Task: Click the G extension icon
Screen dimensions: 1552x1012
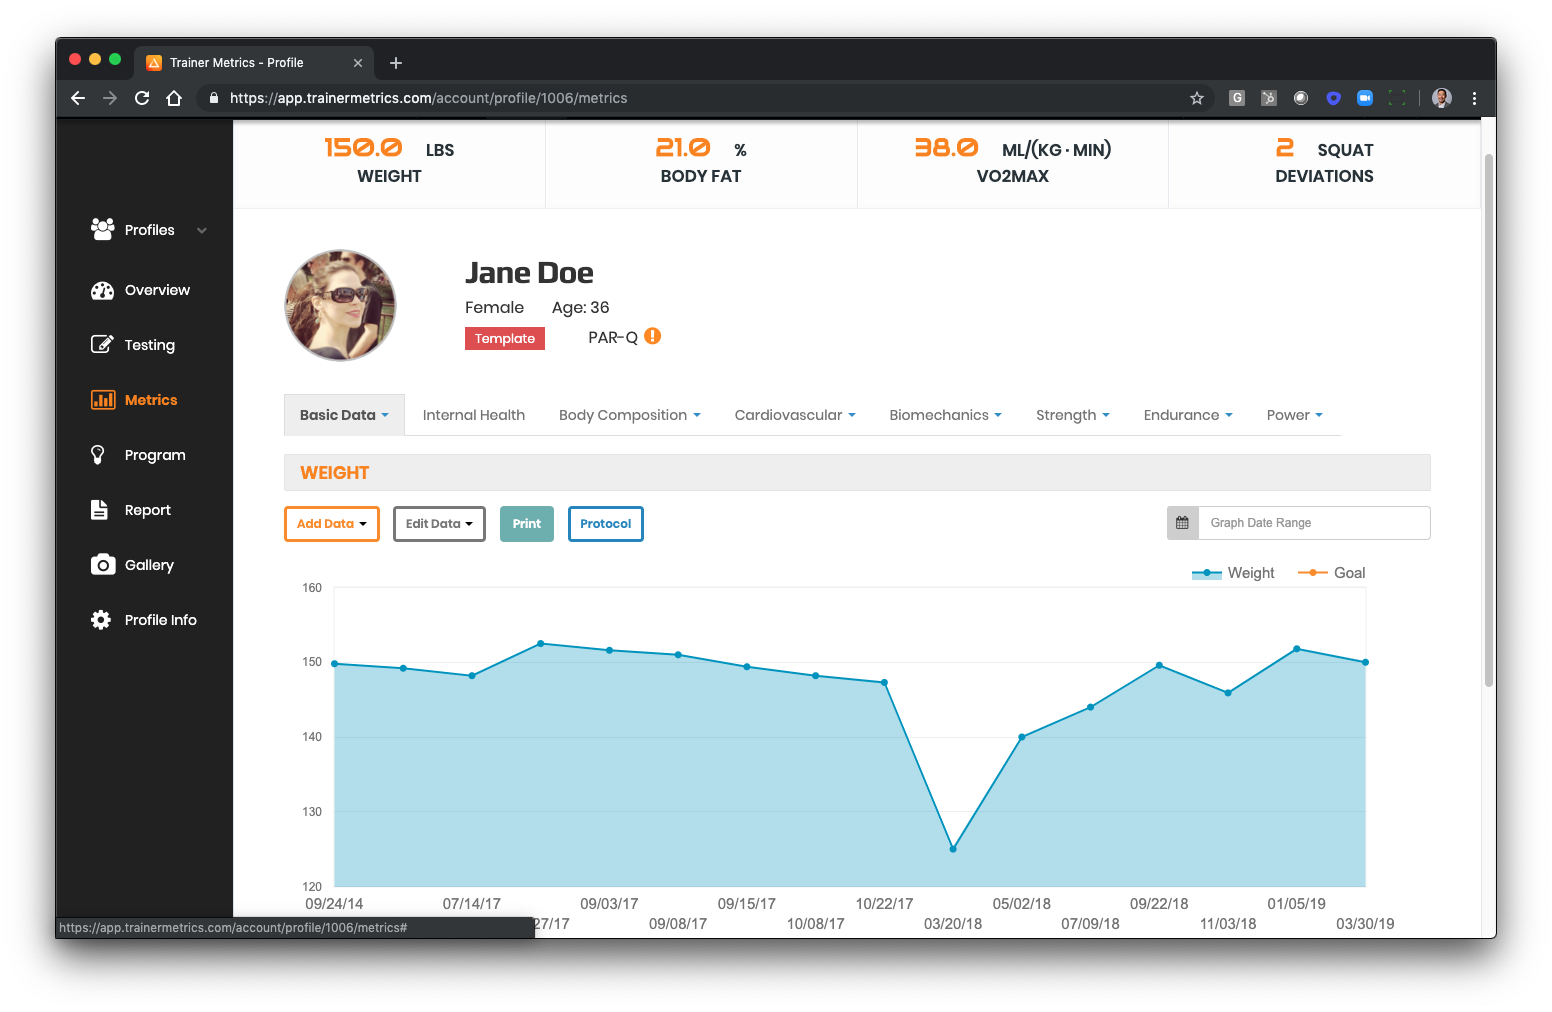Action: click(1237, 98)
